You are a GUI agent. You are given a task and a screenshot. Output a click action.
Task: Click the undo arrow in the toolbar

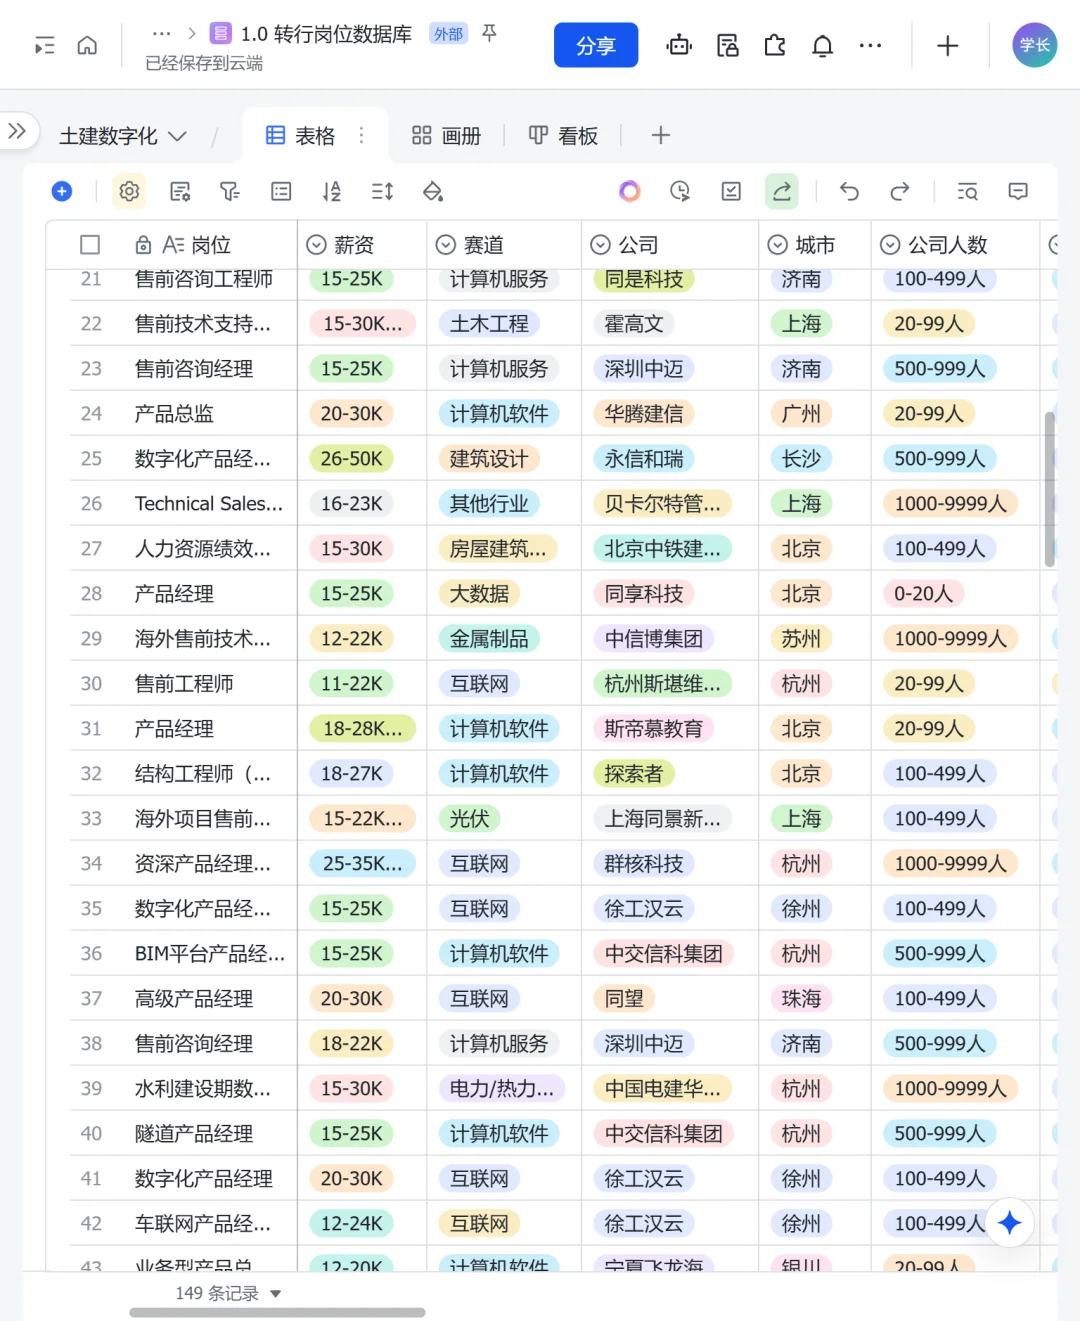pos(849,191)
